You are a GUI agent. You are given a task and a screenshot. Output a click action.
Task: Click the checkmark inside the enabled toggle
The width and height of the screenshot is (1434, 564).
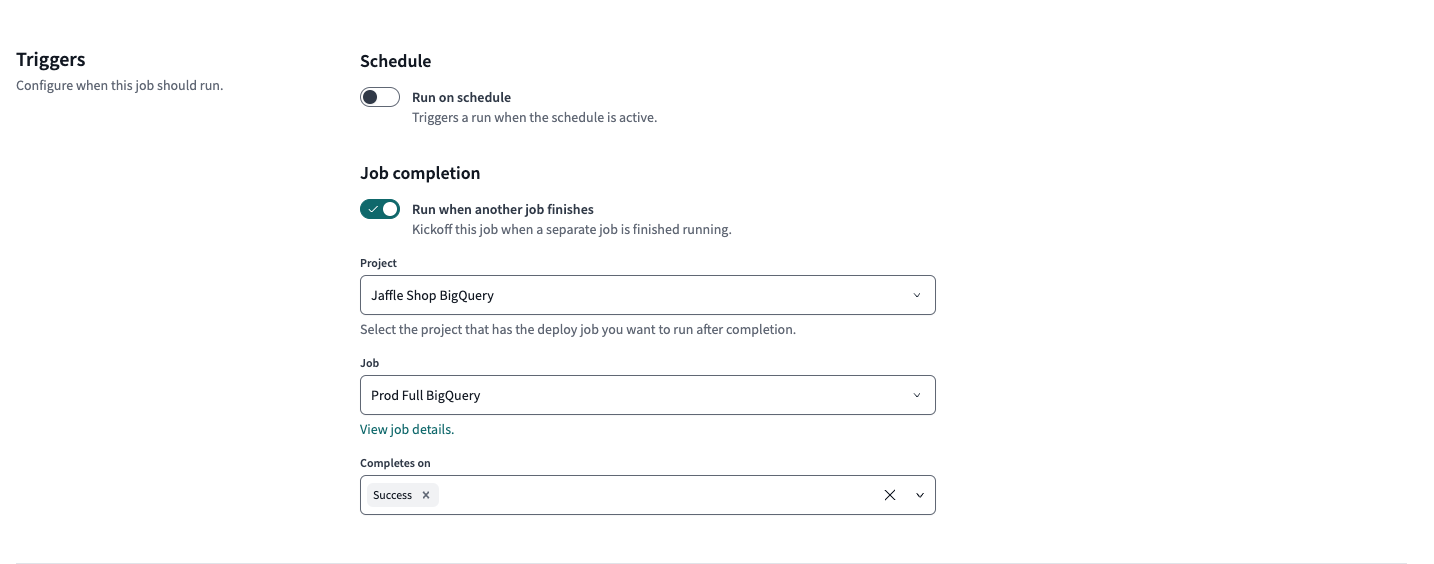(x=372, y=209)
